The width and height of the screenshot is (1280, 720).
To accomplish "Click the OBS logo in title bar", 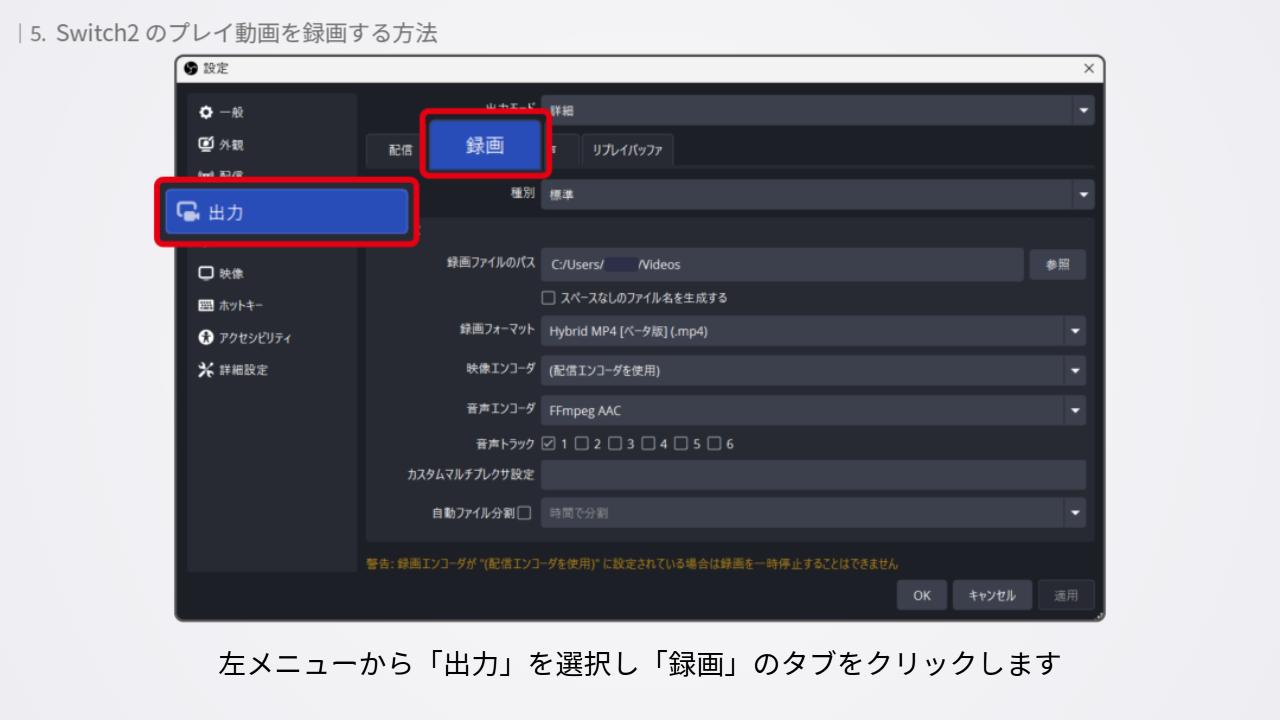I will (x=191, y=68).
